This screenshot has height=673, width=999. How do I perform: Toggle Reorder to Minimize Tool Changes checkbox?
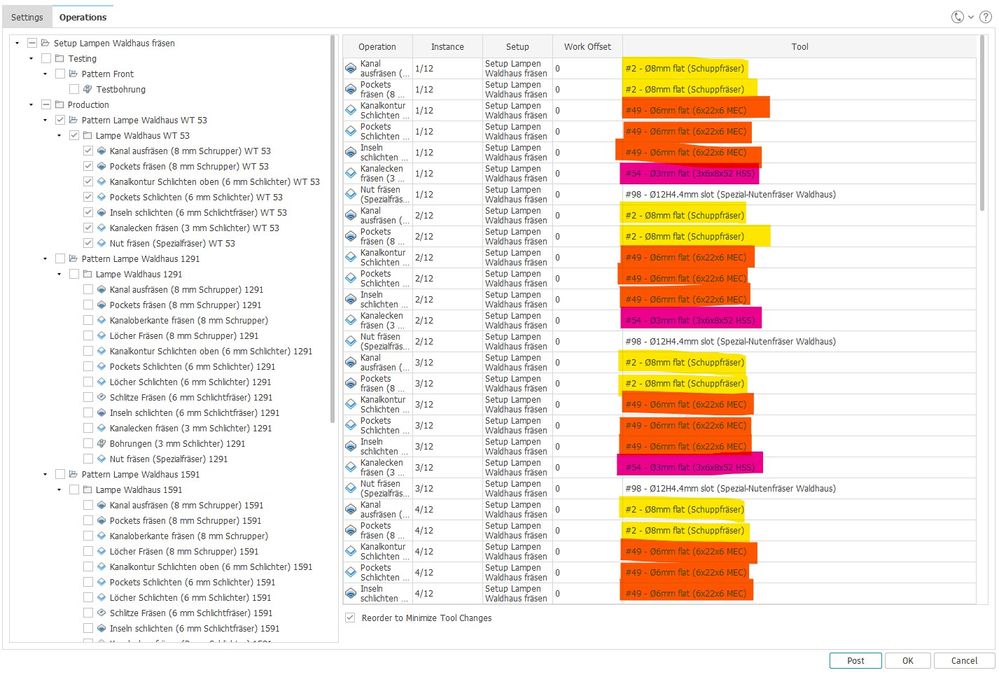[x=350, y=618]
